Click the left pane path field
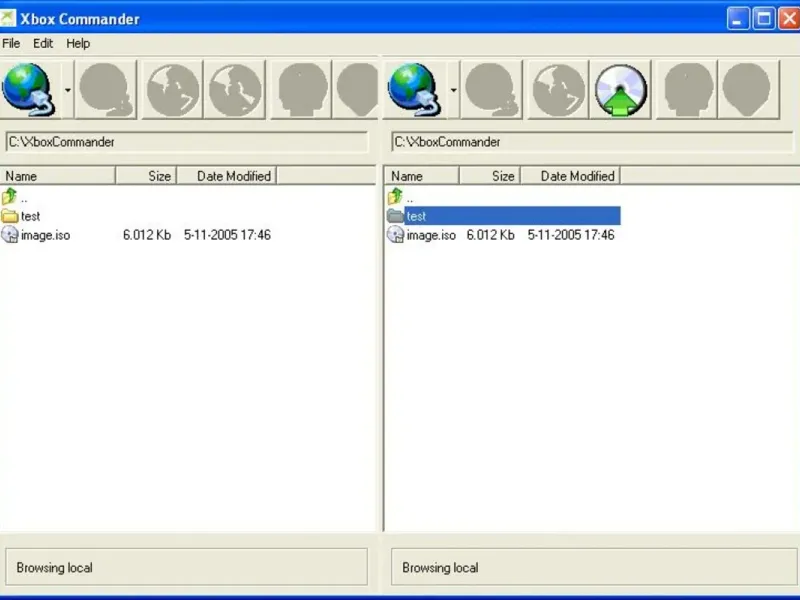800x600 pixels. point(187,142)
